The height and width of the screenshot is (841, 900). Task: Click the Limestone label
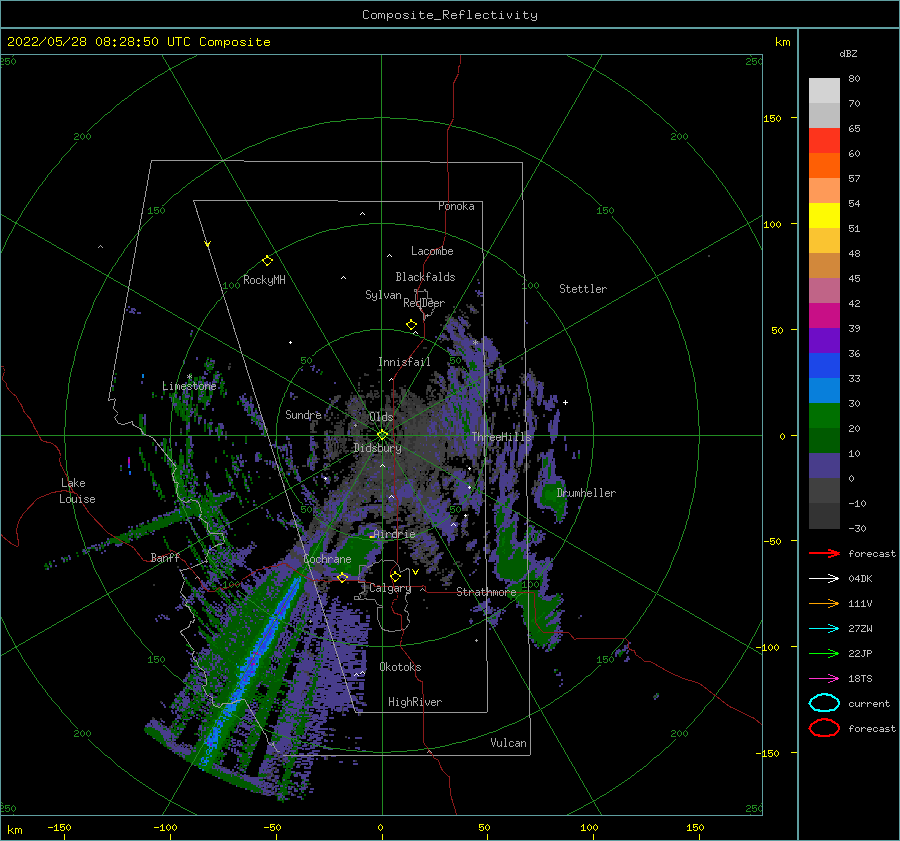[189, 386]
